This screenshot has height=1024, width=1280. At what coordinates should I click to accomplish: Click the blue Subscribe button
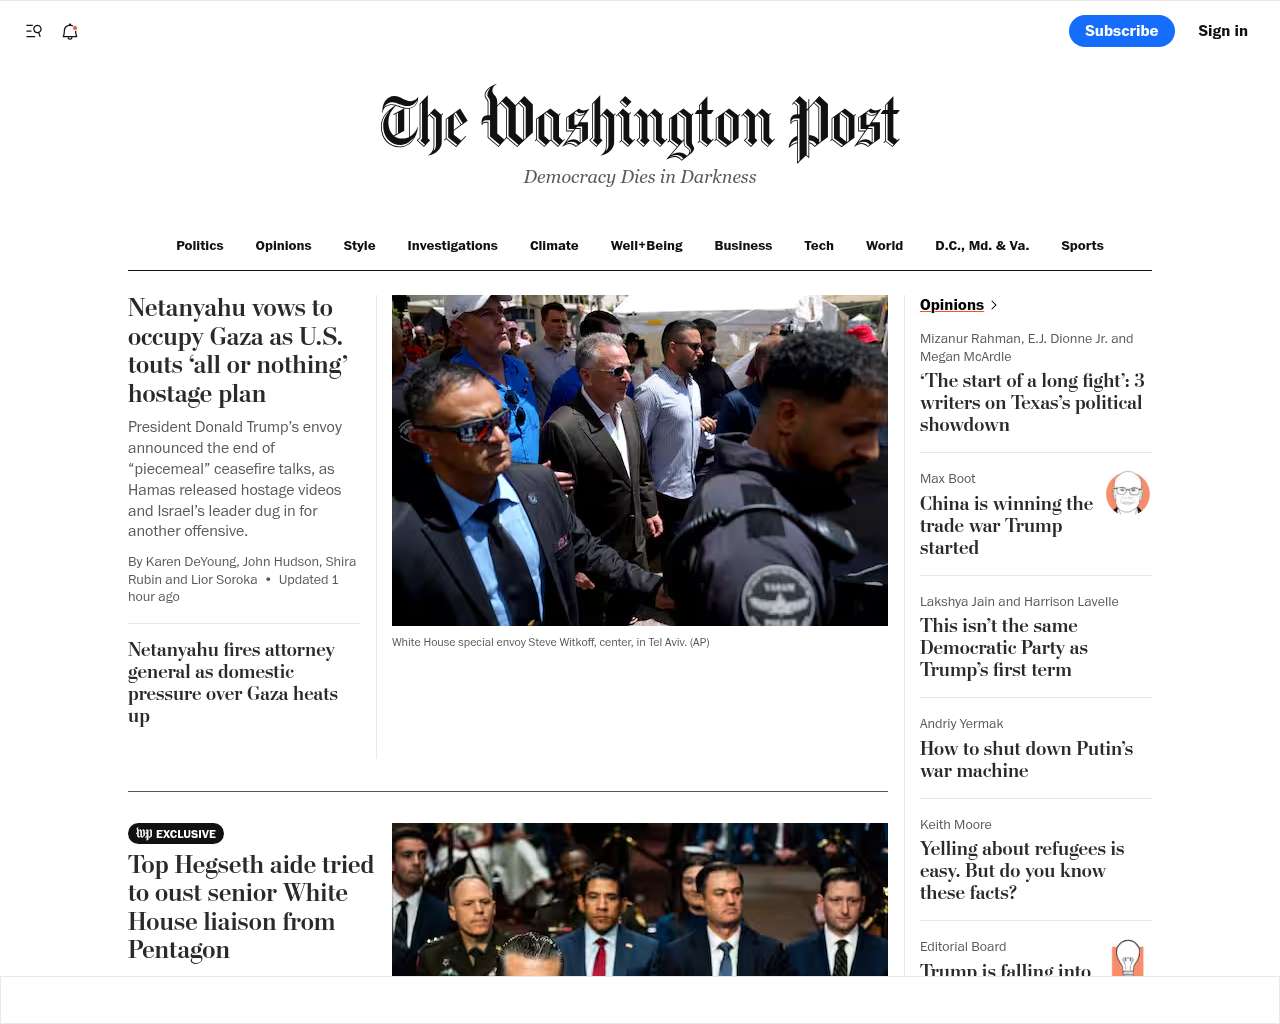[1122, 31]
